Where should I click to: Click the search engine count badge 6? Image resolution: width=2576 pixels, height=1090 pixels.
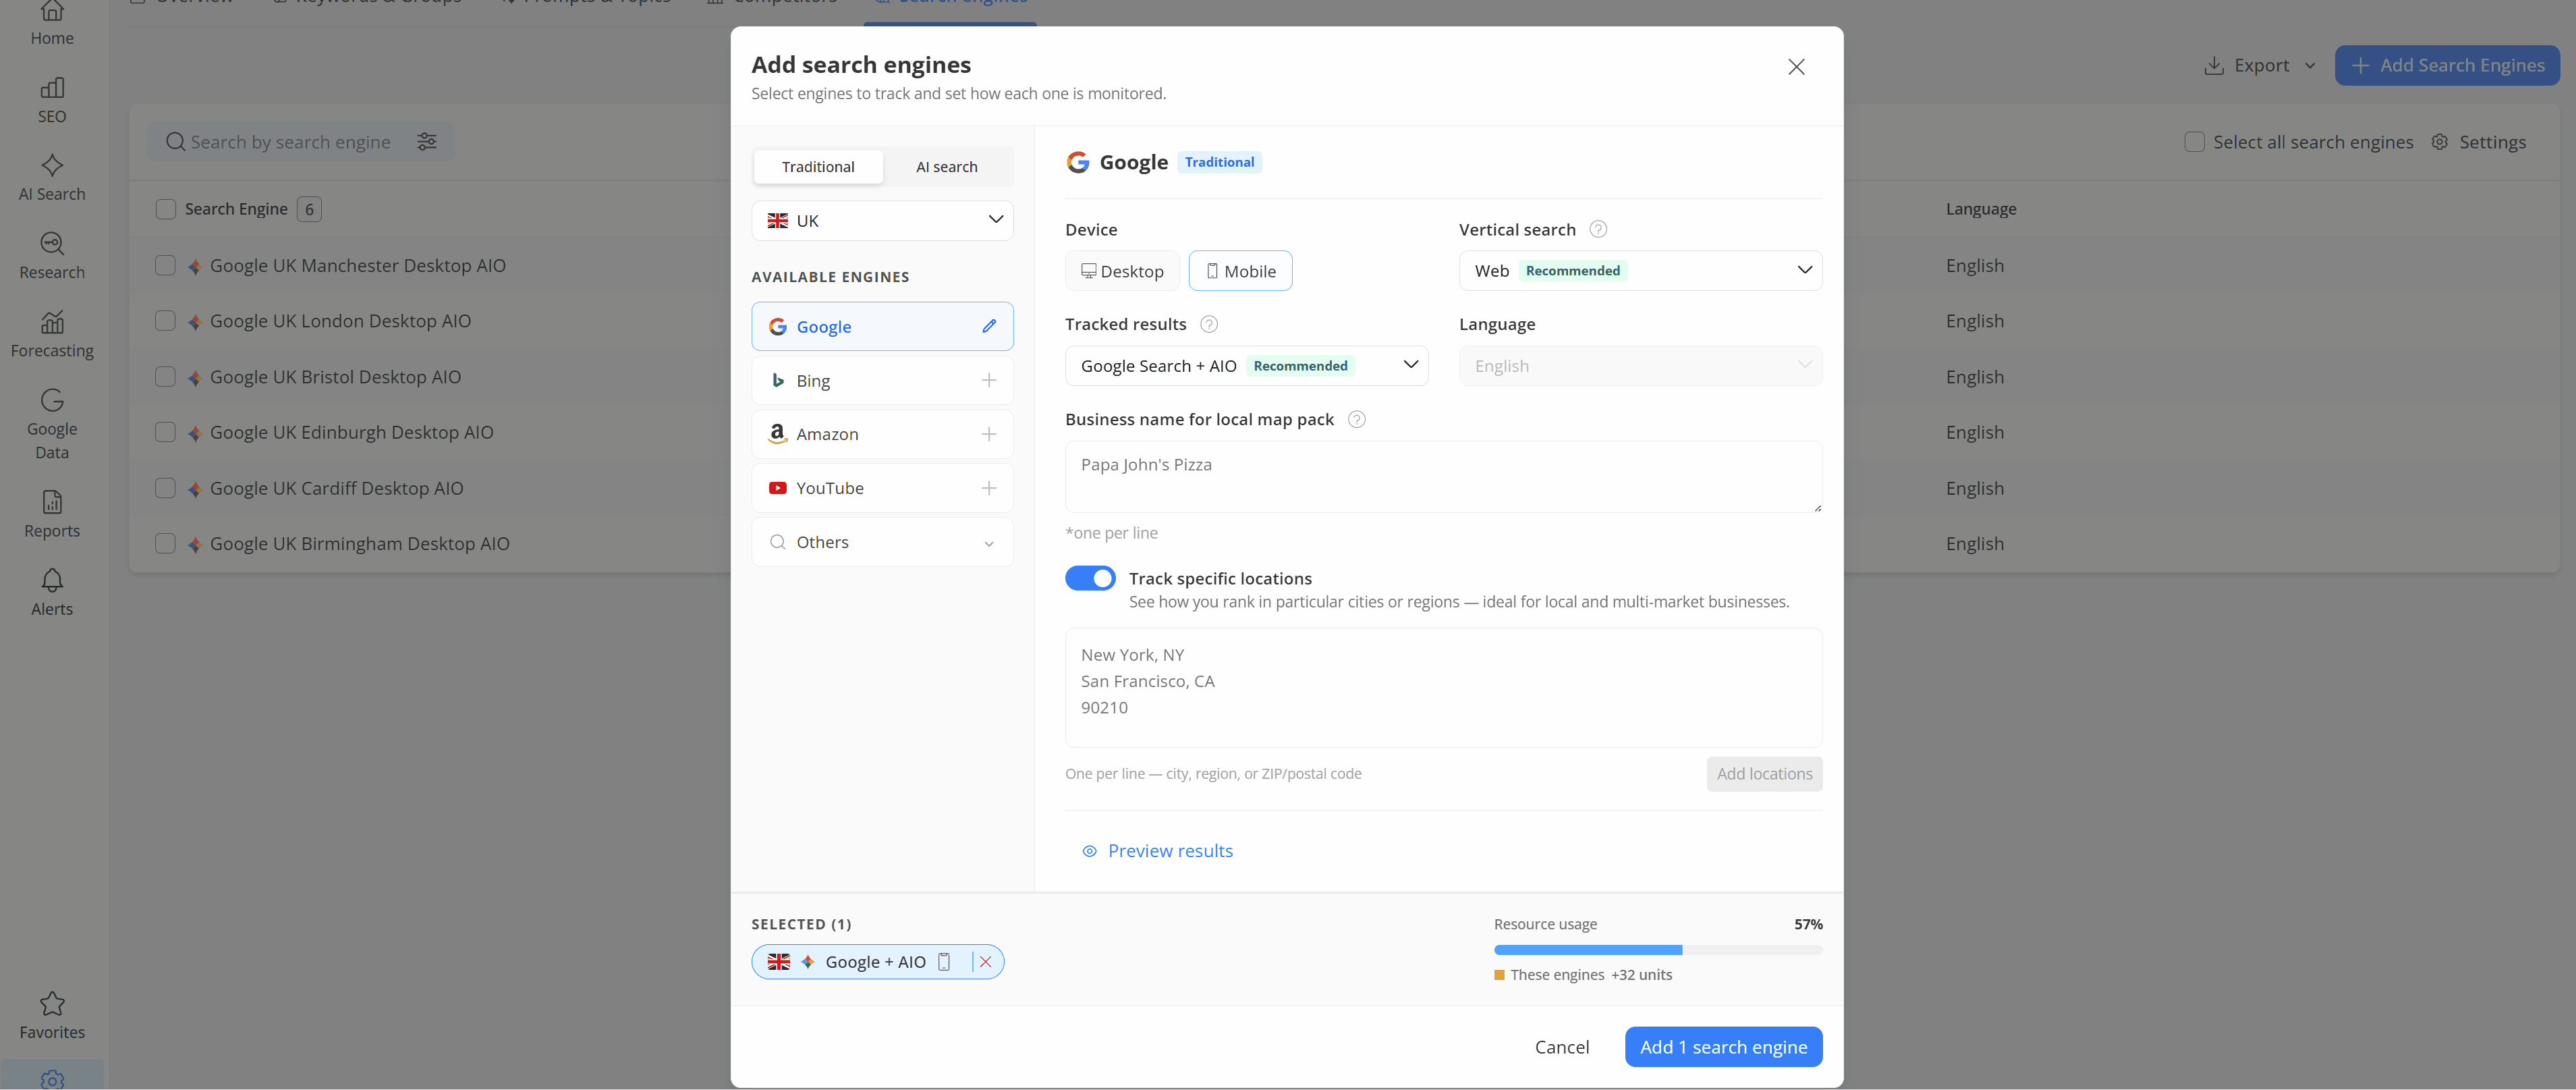click(309, 209)
